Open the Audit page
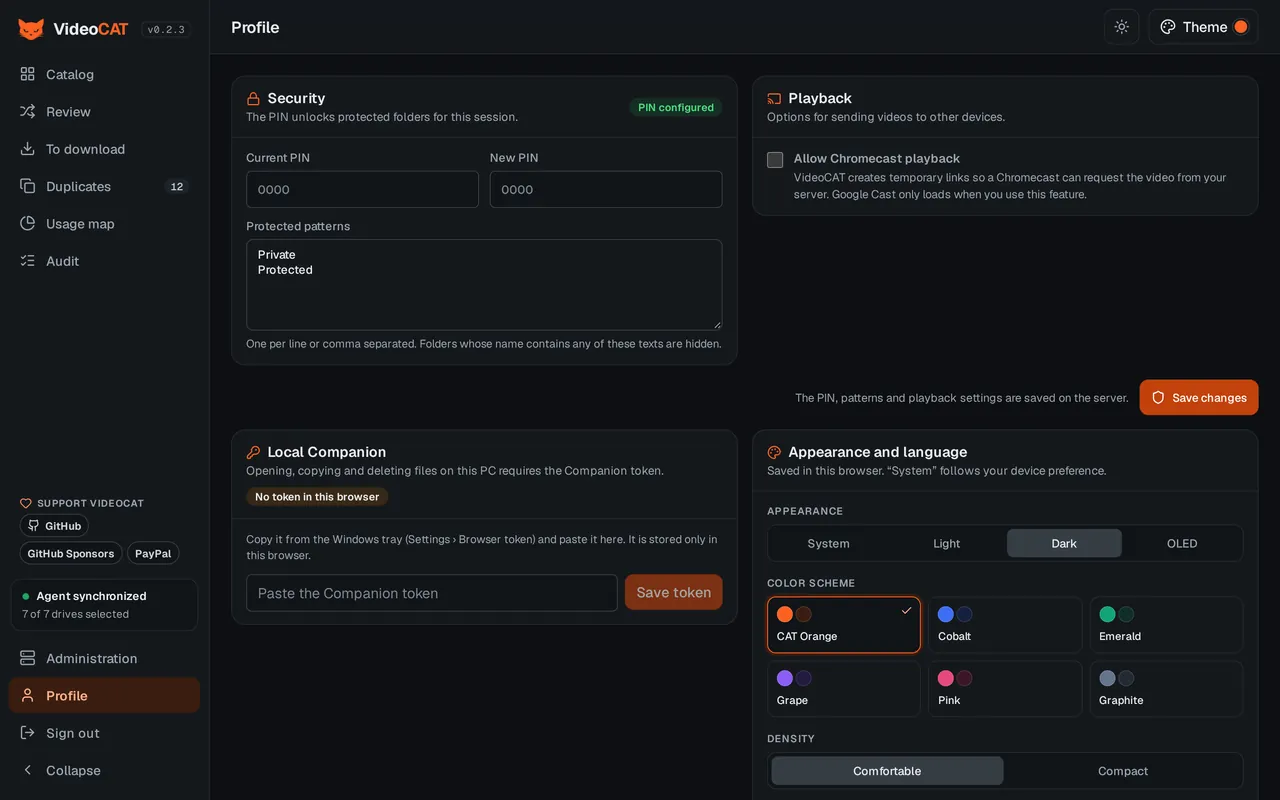This screenshot has width=1280, height=800. click(x=104, y=261)
